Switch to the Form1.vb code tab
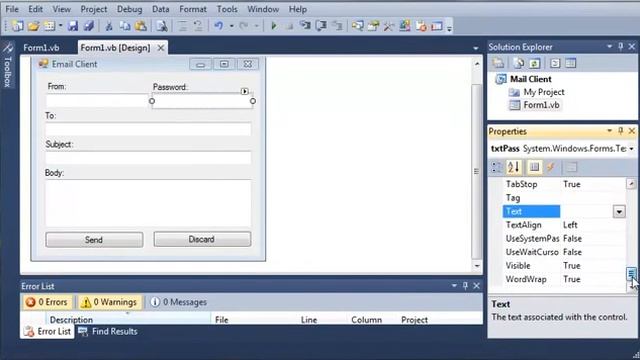Image resolution: width=640 pixels, height=360 pixels. coord(41,48)
